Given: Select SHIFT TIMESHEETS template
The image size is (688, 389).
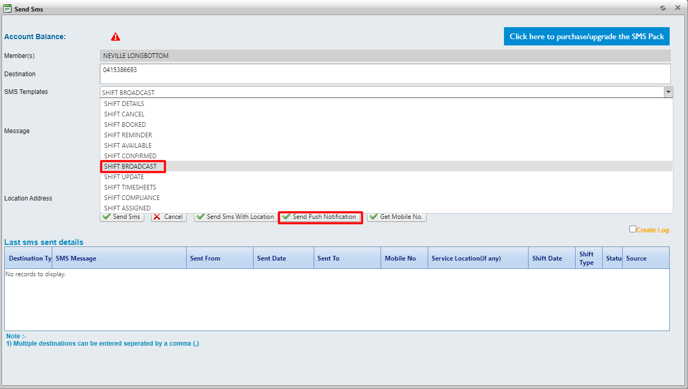Looking at the screenshot, I should 386,187.
